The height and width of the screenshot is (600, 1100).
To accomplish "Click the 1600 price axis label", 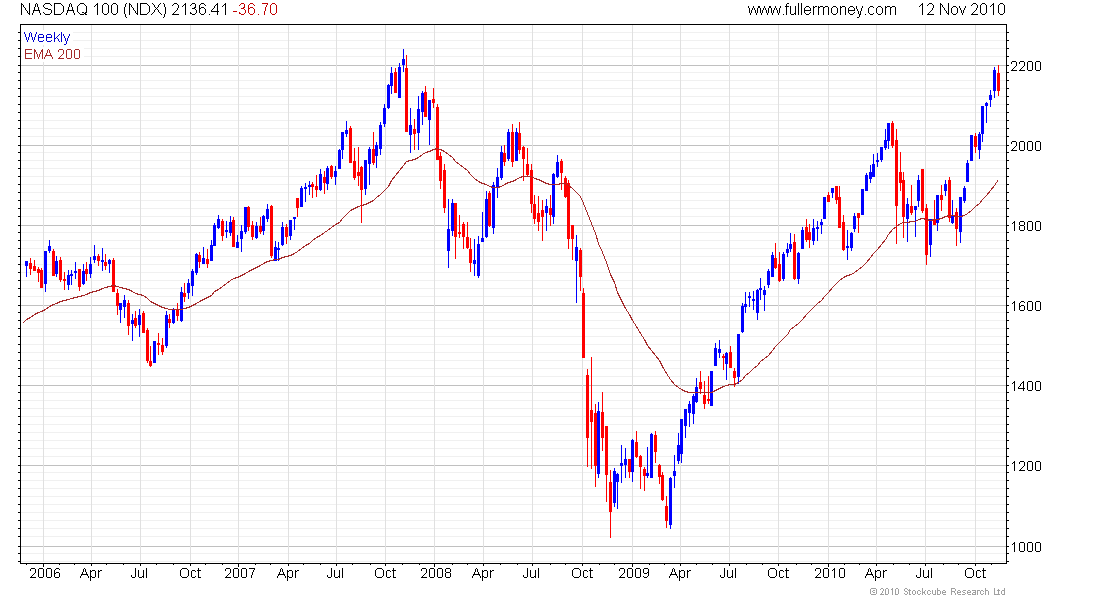I will click(x=1026, y=306).
